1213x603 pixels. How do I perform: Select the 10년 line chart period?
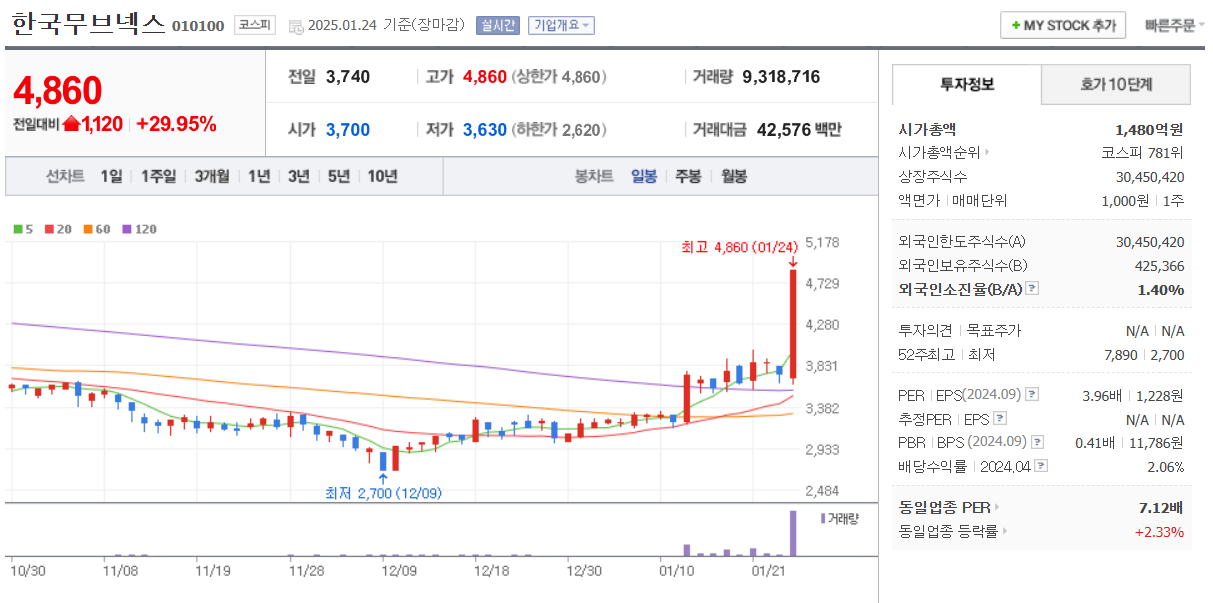click(382, 176)
